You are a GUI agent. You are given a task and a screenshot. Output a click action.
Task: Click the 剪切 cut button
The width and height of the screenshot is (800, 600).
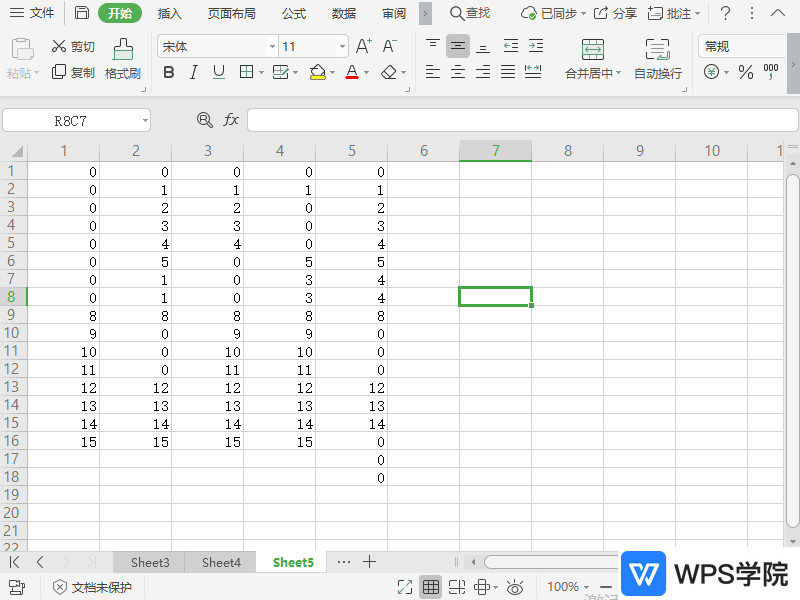click(x=73, y=47)
